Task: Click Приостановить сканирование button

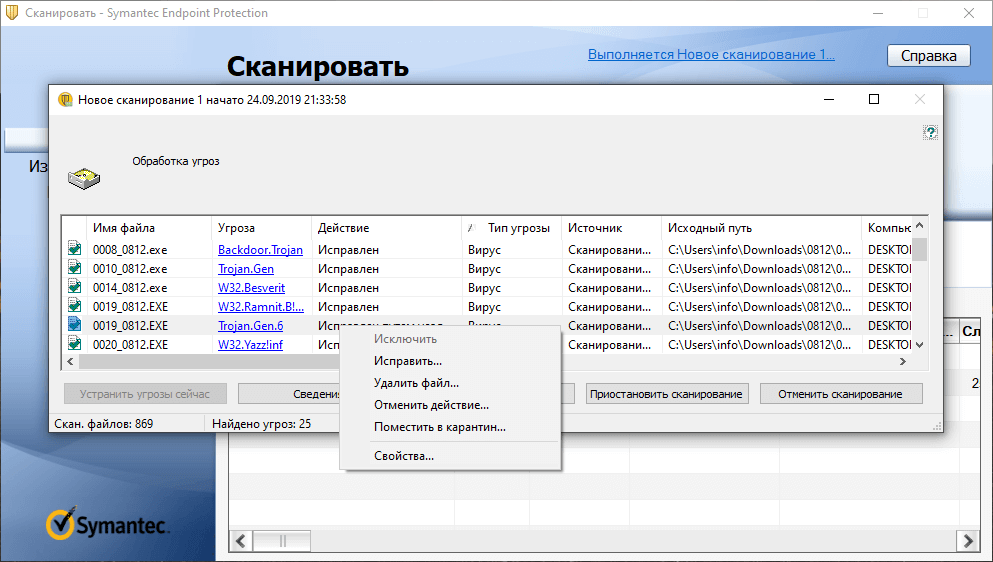Action: click(x=667, y=393)
